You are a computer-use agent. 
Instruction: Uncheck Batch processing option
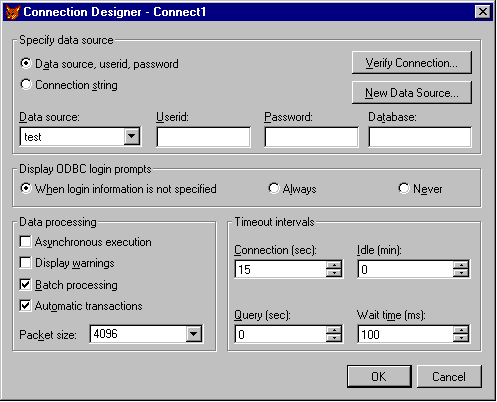pos(25,285)
